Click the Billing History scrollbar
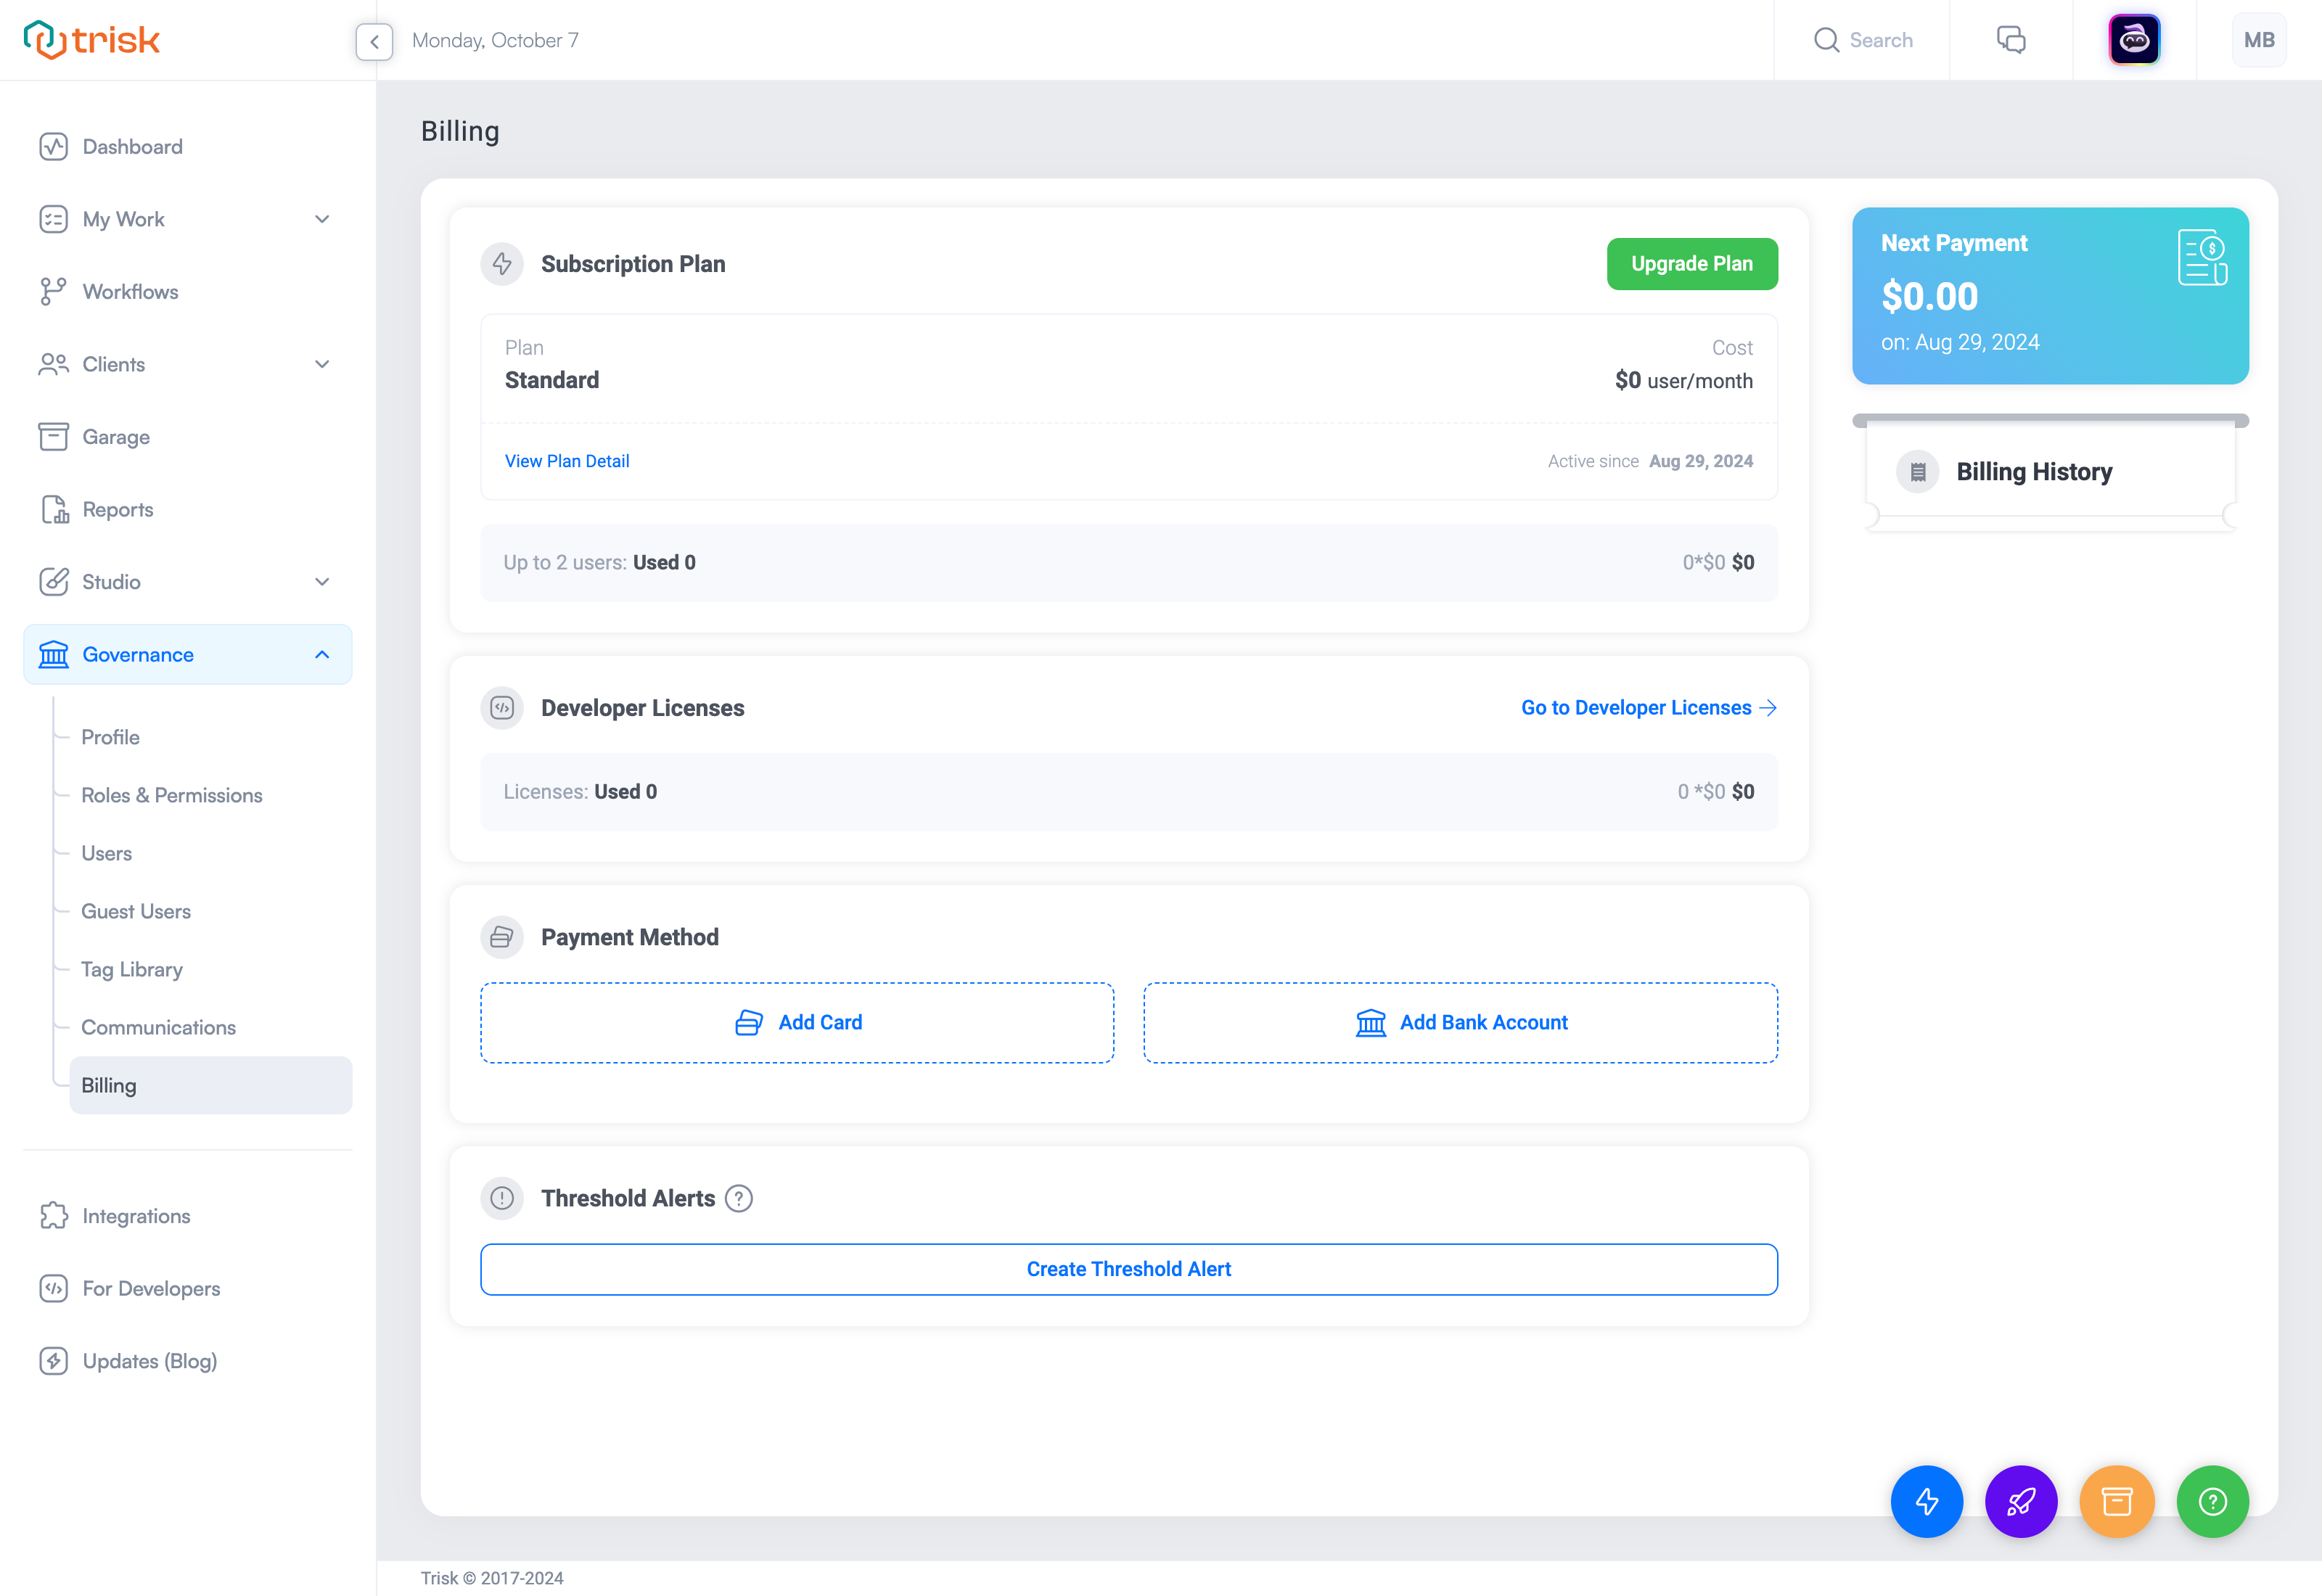Screen dimensions: 2322x1596 coord(2051,420)
